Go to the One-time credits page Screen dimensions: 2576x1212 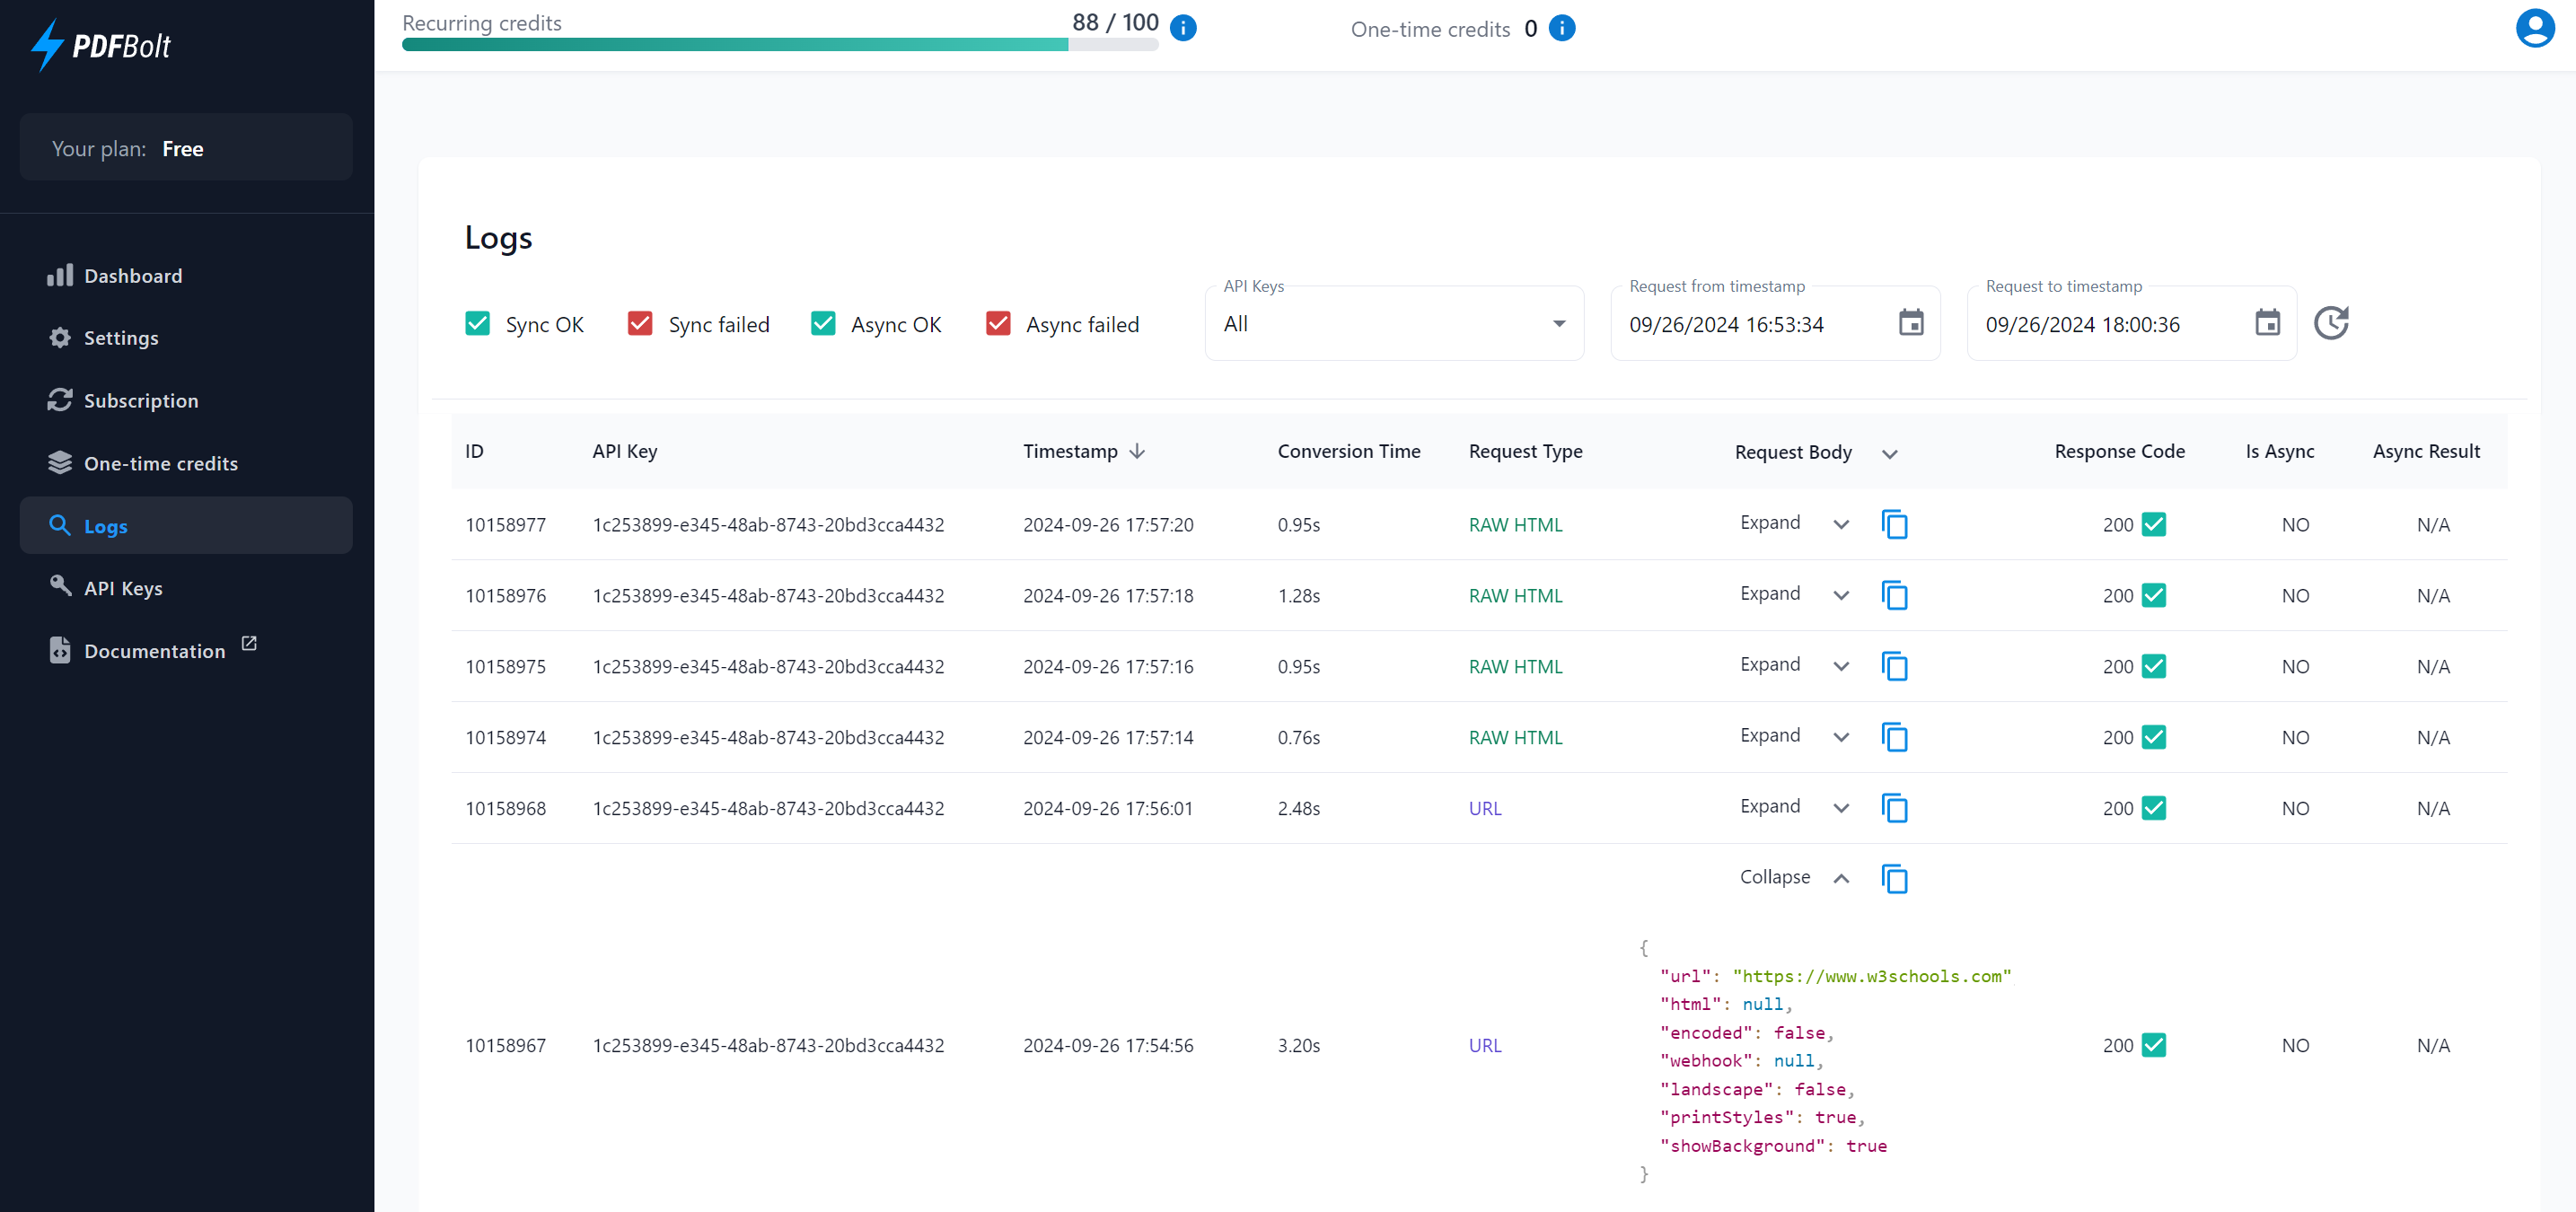[186, 463]
